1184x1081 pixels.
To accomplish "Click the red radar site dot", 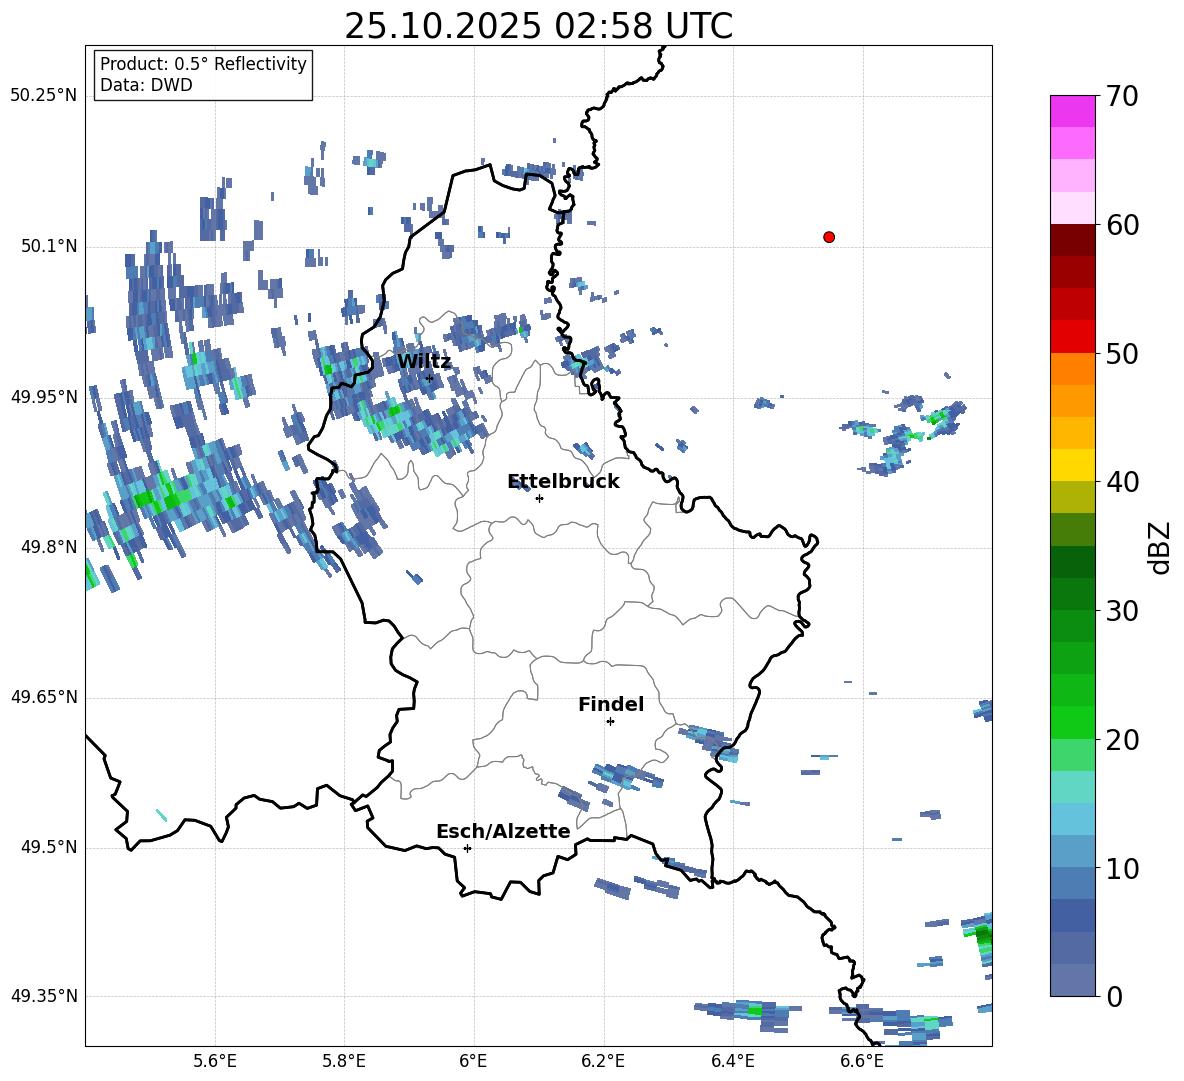I will point(828,237).
